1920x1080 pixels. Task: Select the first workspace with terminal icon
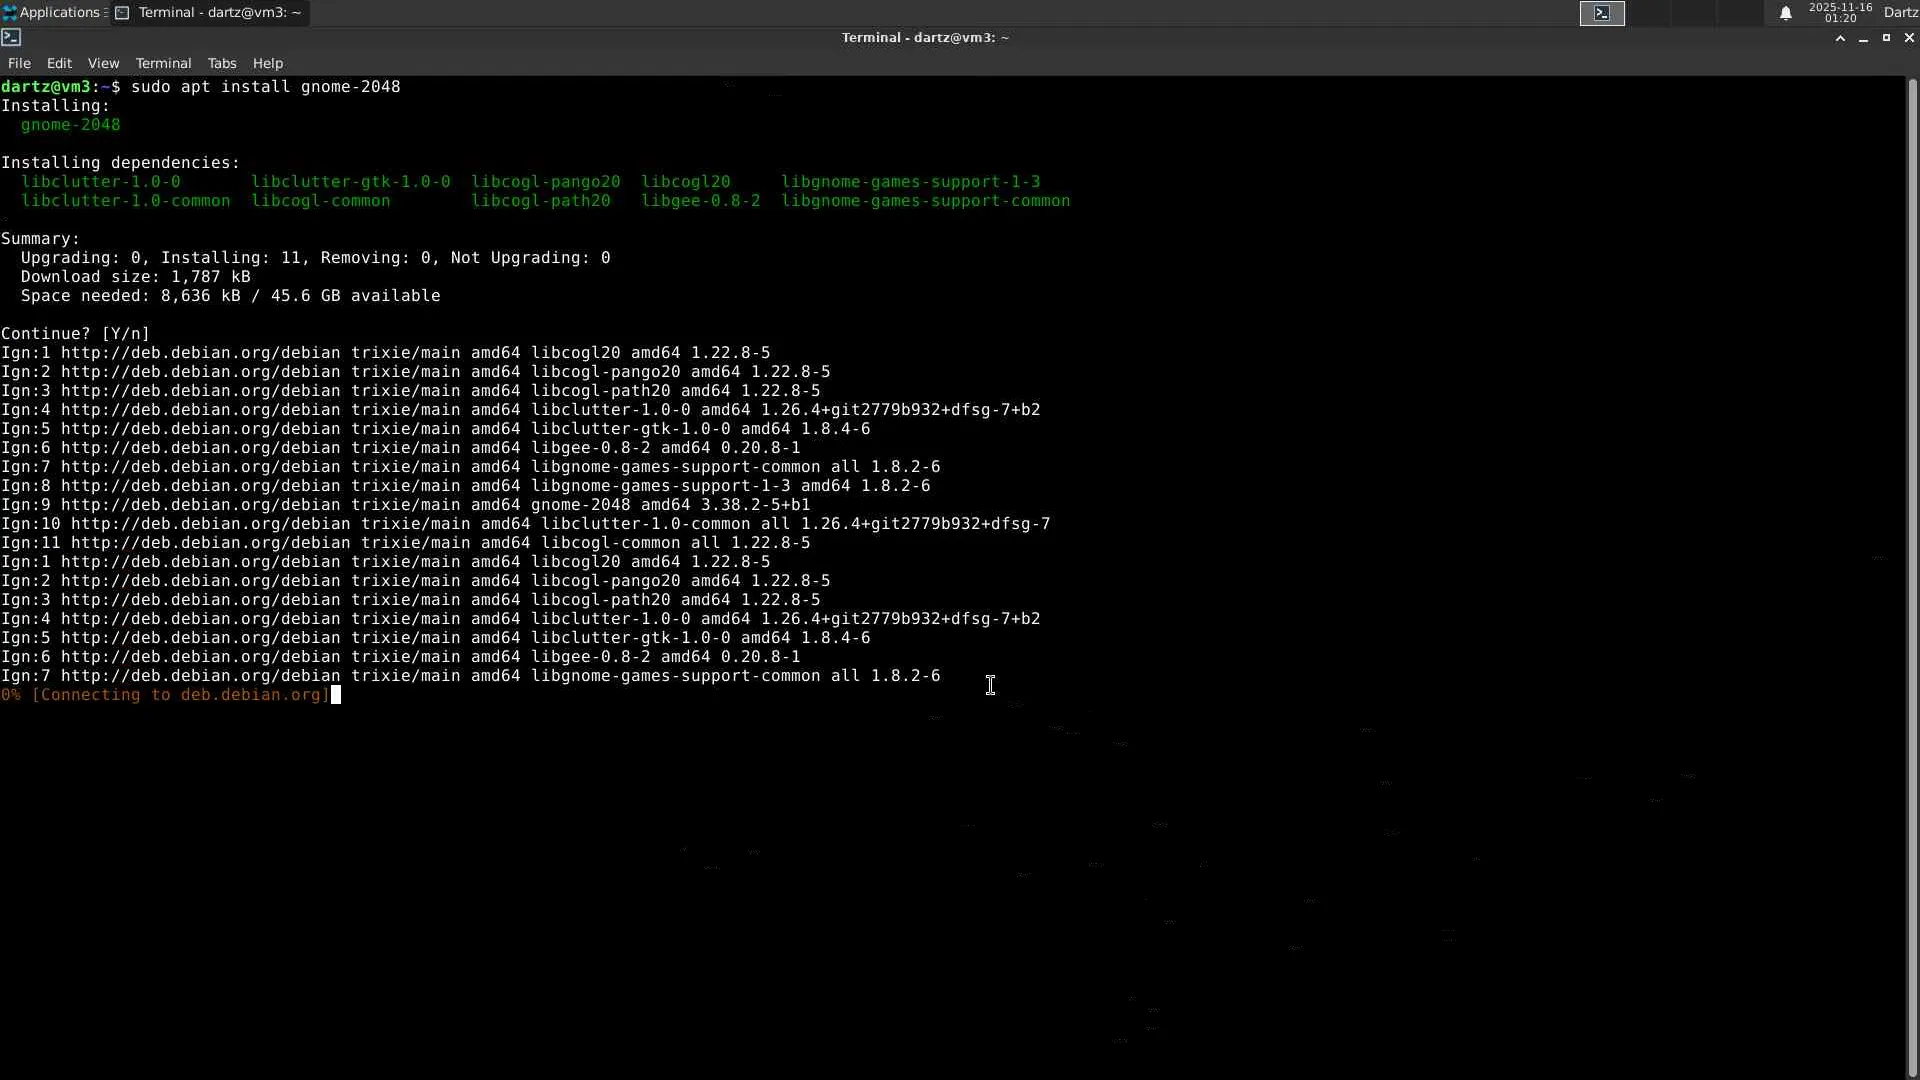pyautogui.click(x=1602, y=13)
